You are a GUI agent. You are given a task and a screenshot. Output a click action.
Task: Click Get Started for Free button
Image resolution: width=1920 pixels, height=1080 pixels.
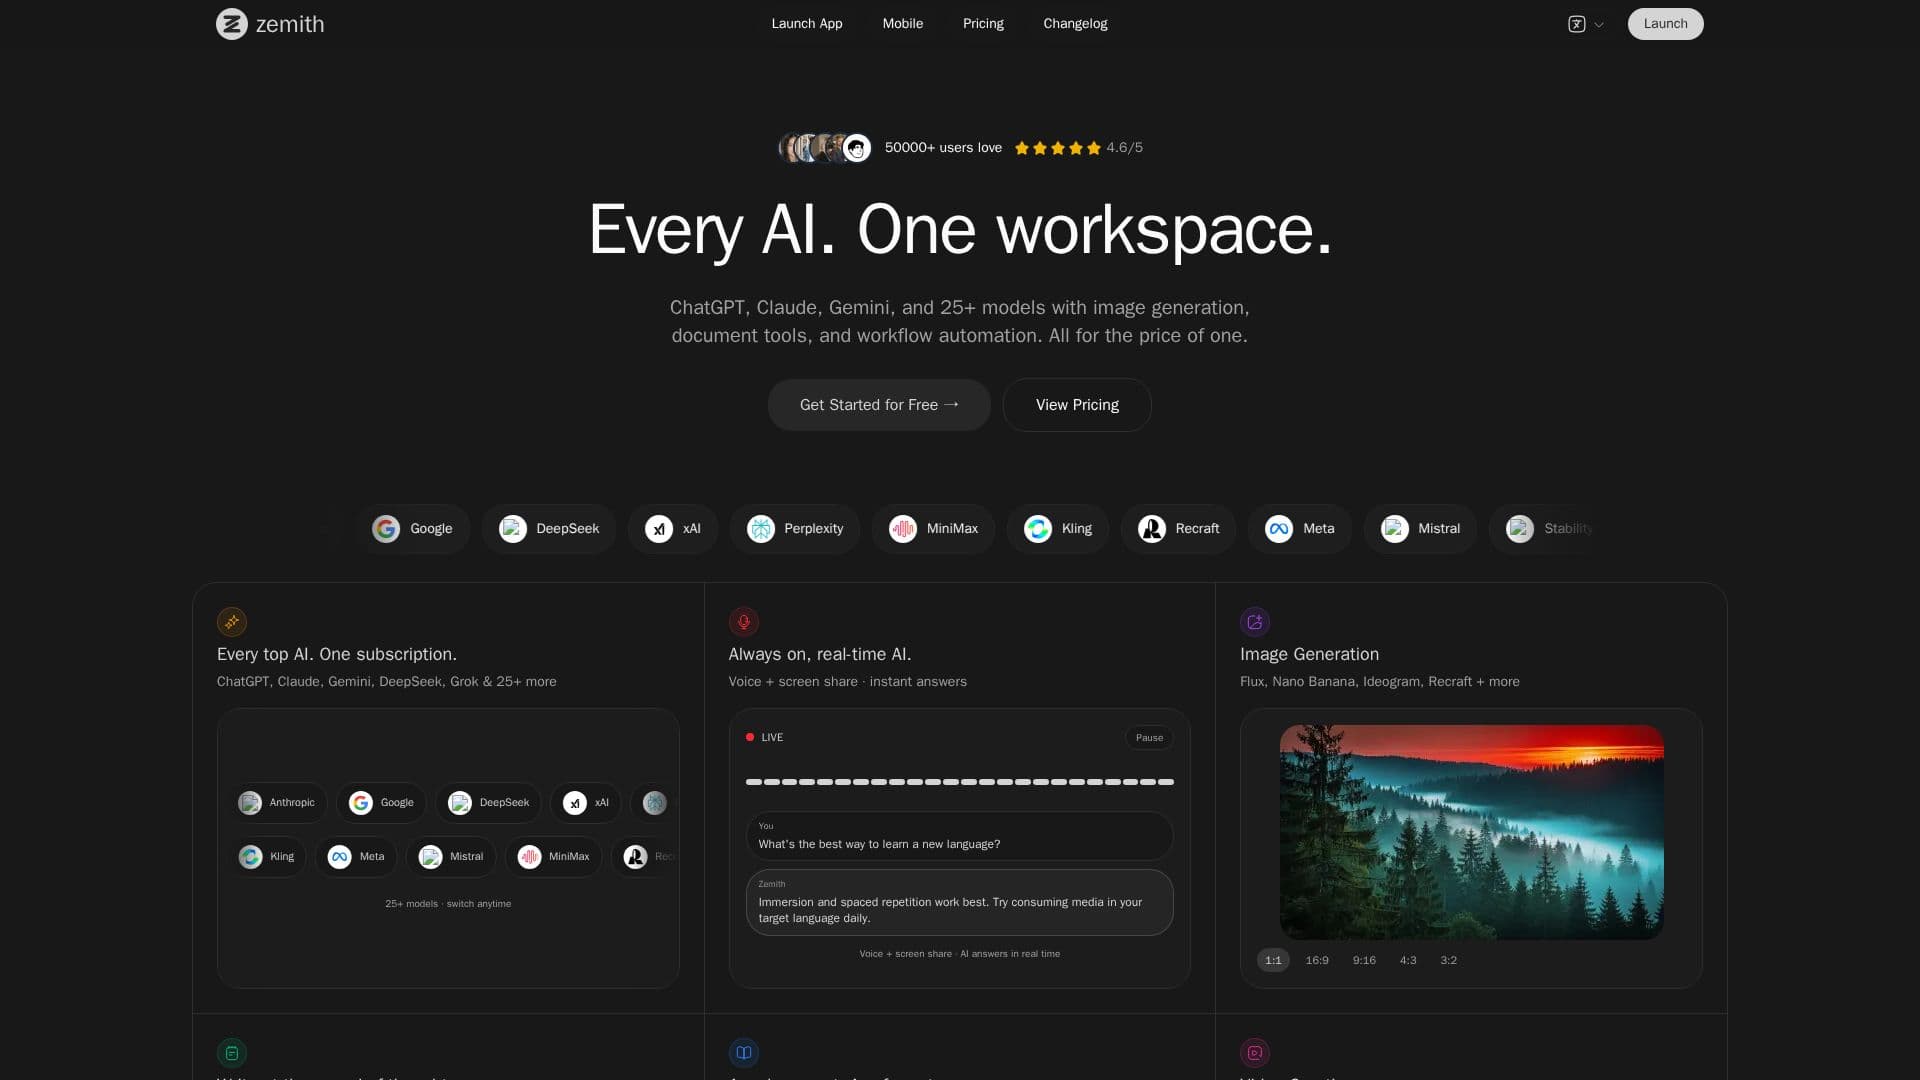pos(879,405)
